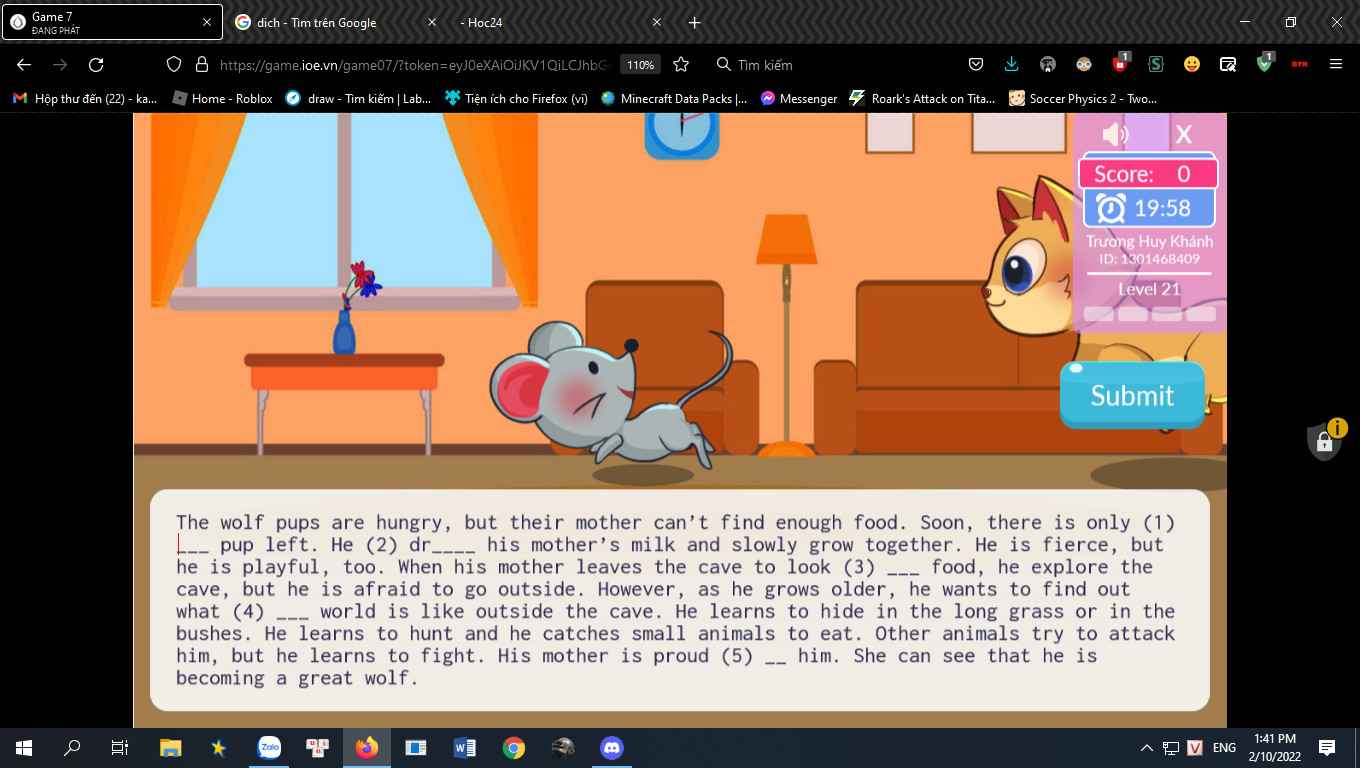Click the Submit button
Screen dimensions: 1360x768
point(1132,395)
